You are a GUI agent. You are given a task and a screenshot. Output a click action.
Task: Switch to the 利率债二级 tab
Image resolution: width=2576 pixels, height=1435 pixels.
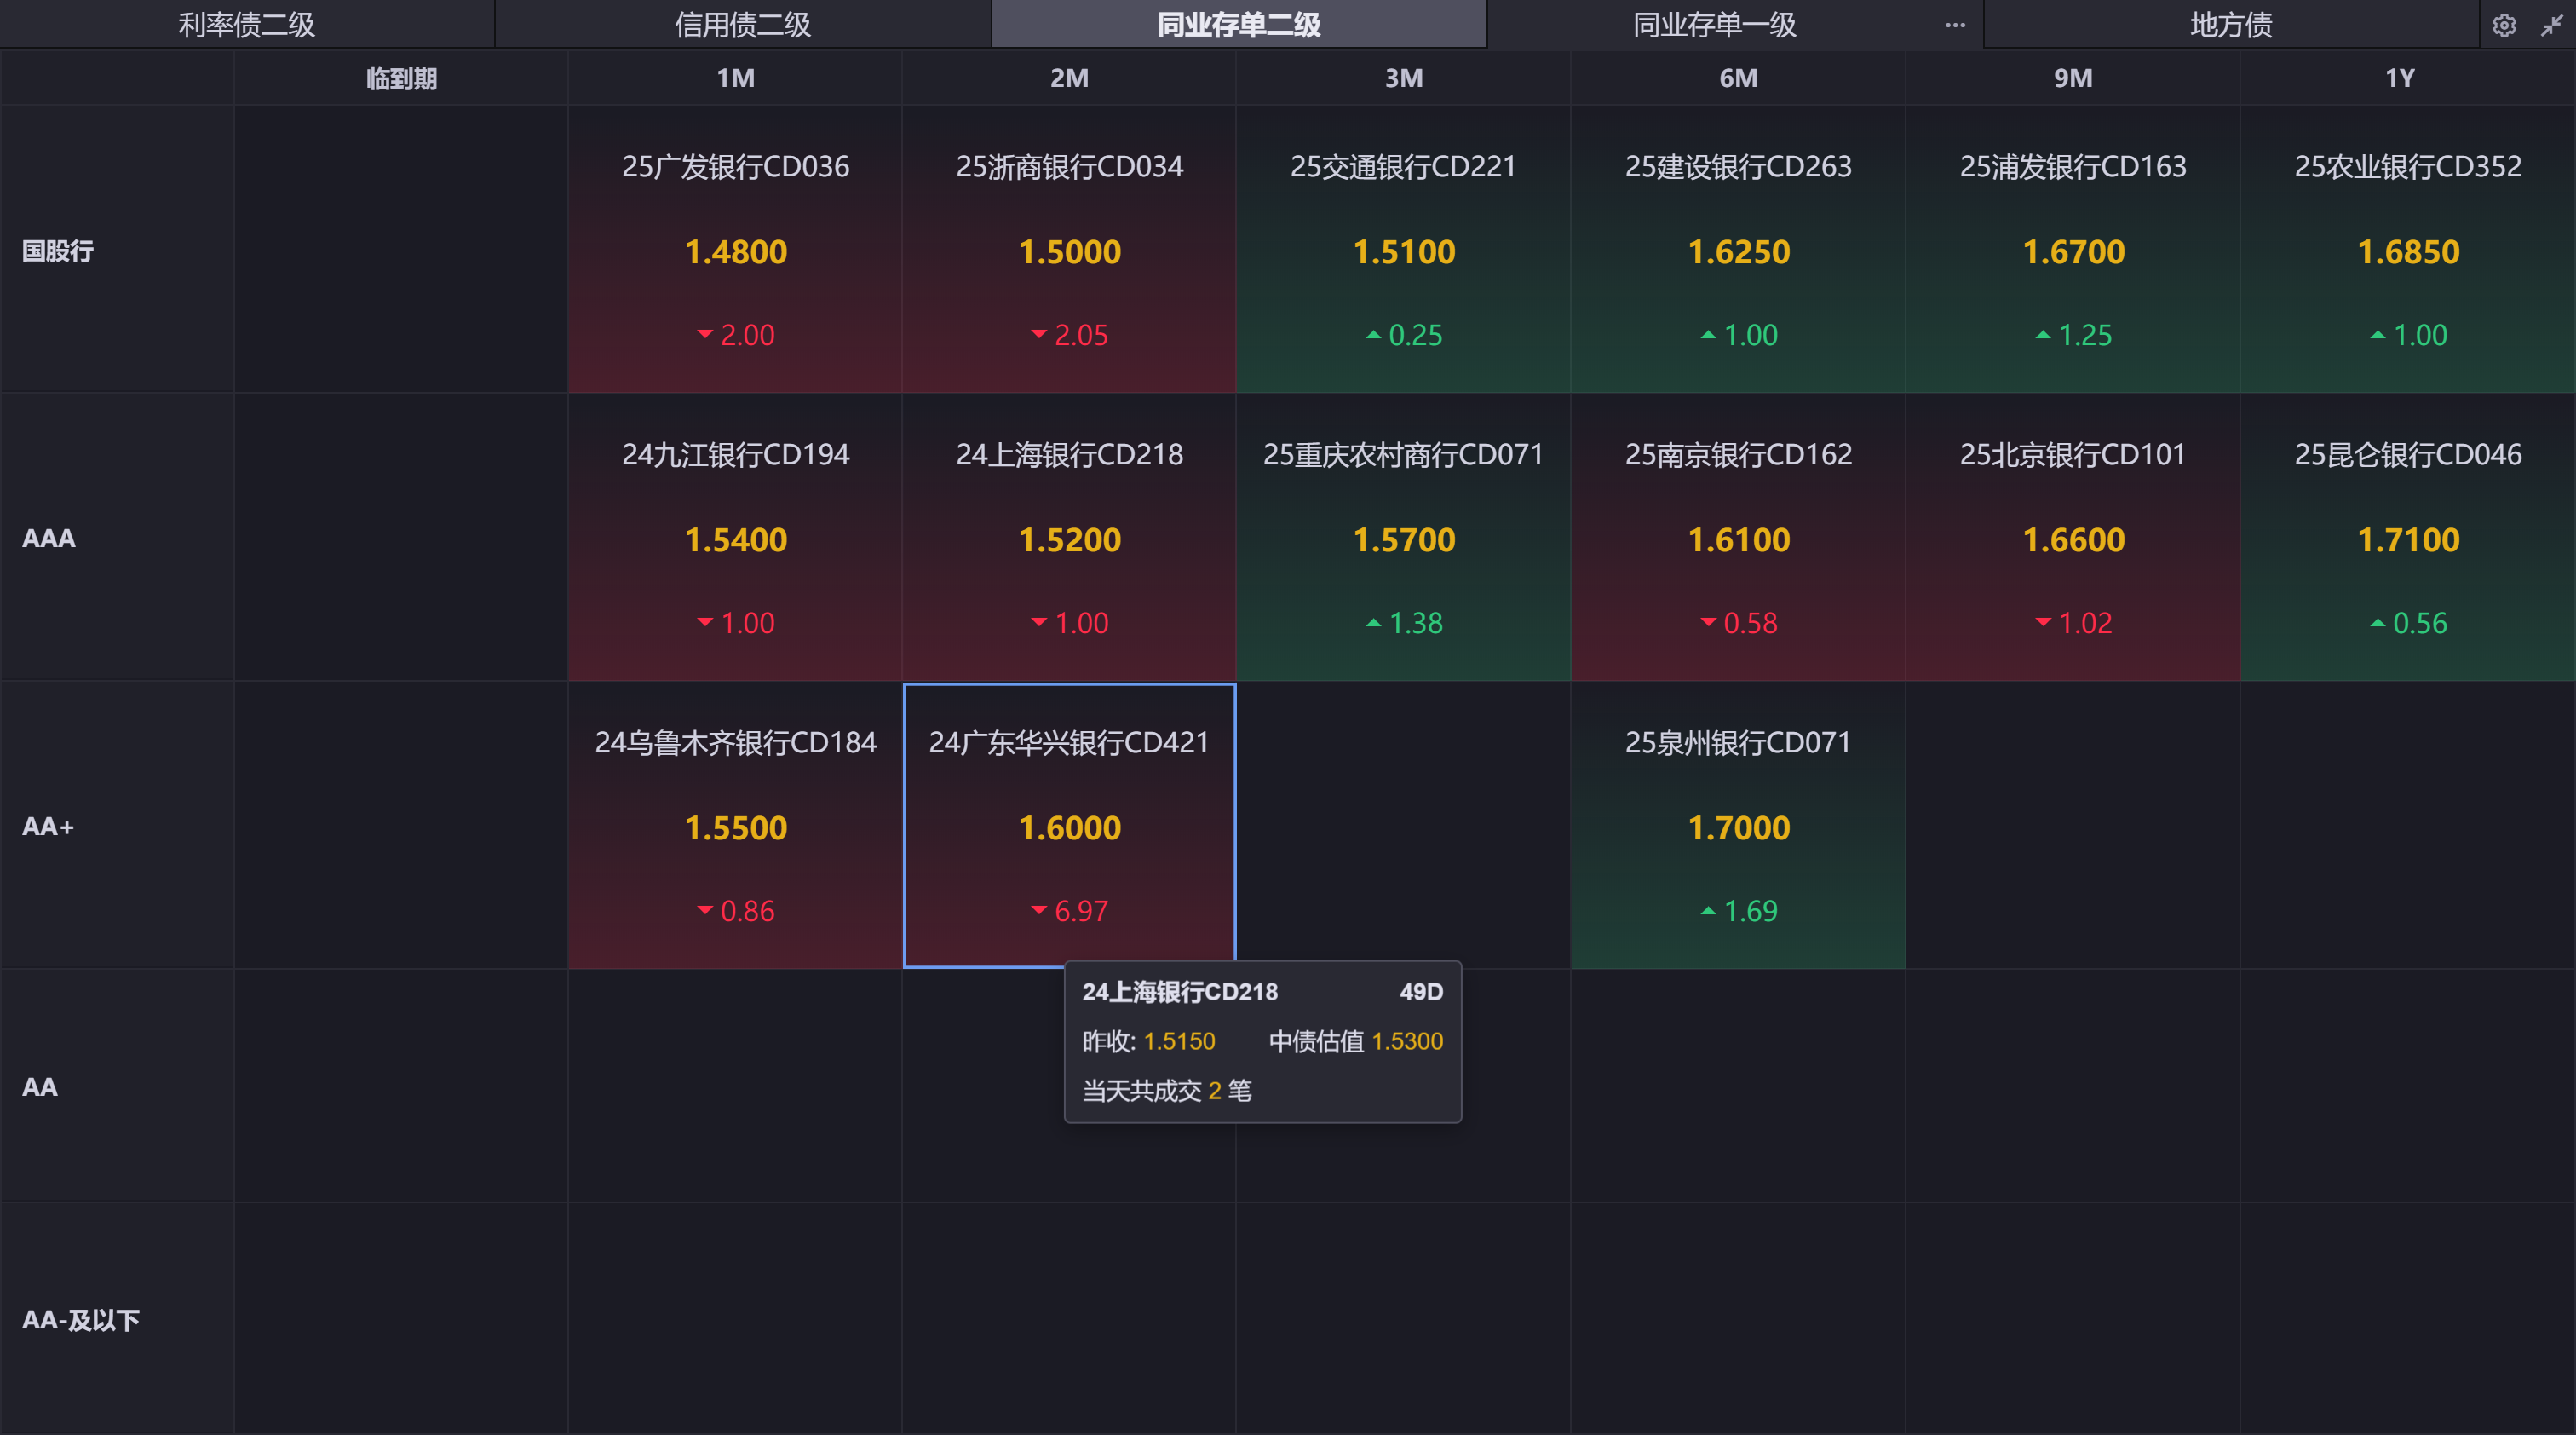tap(246, 25)
